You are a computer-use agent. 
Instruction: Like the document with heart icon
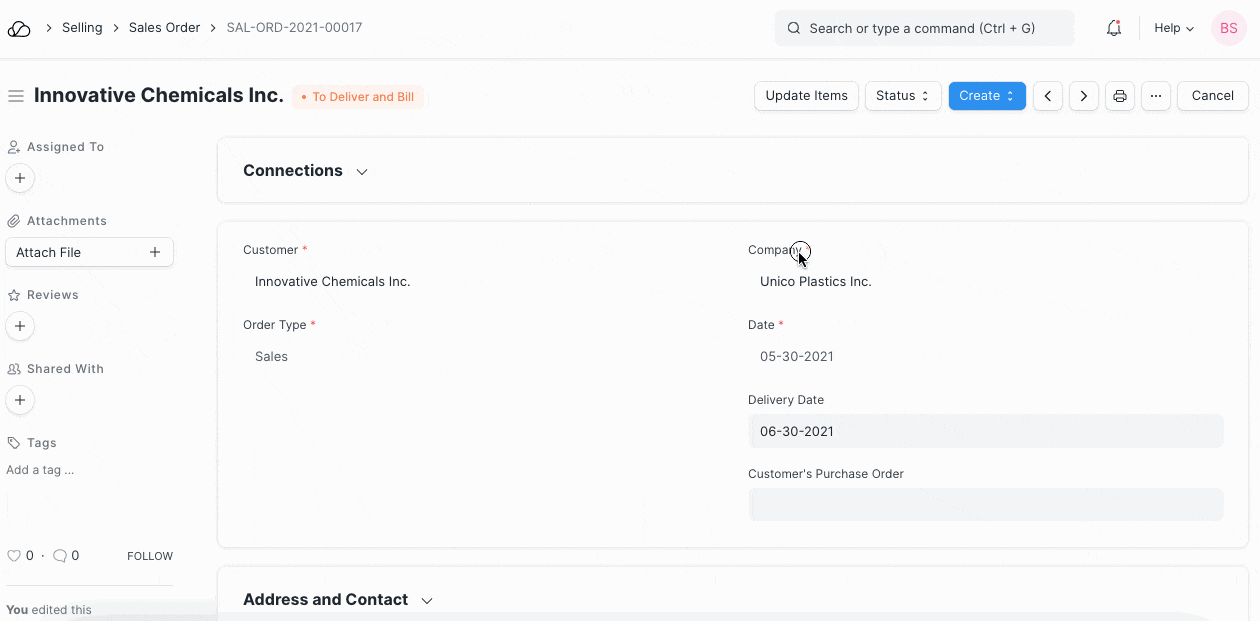click(14, 556)
